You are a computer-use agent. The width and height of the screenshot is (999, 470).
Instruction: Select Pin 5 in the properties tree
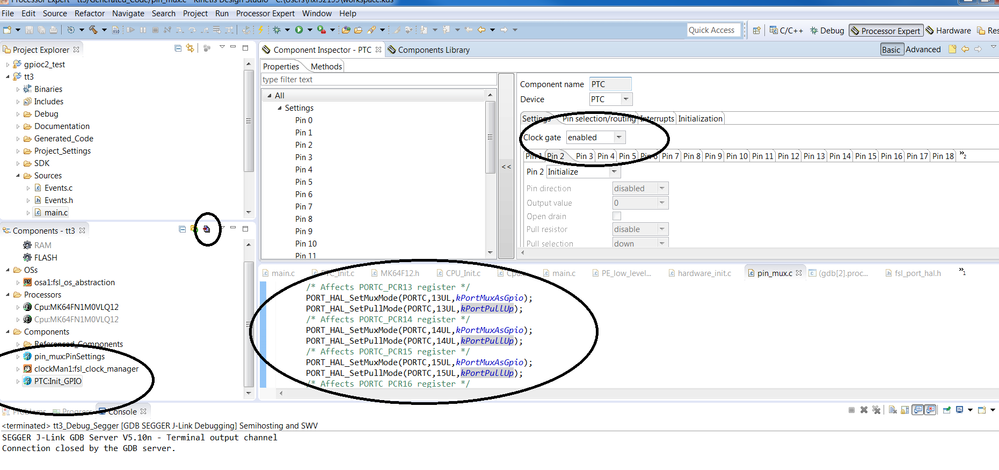point(303,182)
